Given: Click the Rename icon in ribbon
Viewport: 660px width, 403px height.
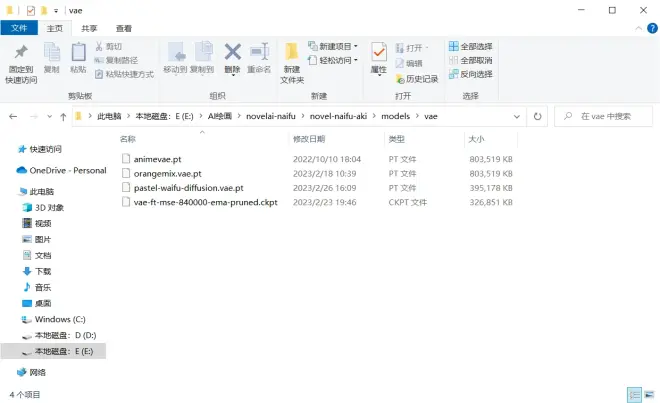Looking at the screenshot, I should [260, 58].
